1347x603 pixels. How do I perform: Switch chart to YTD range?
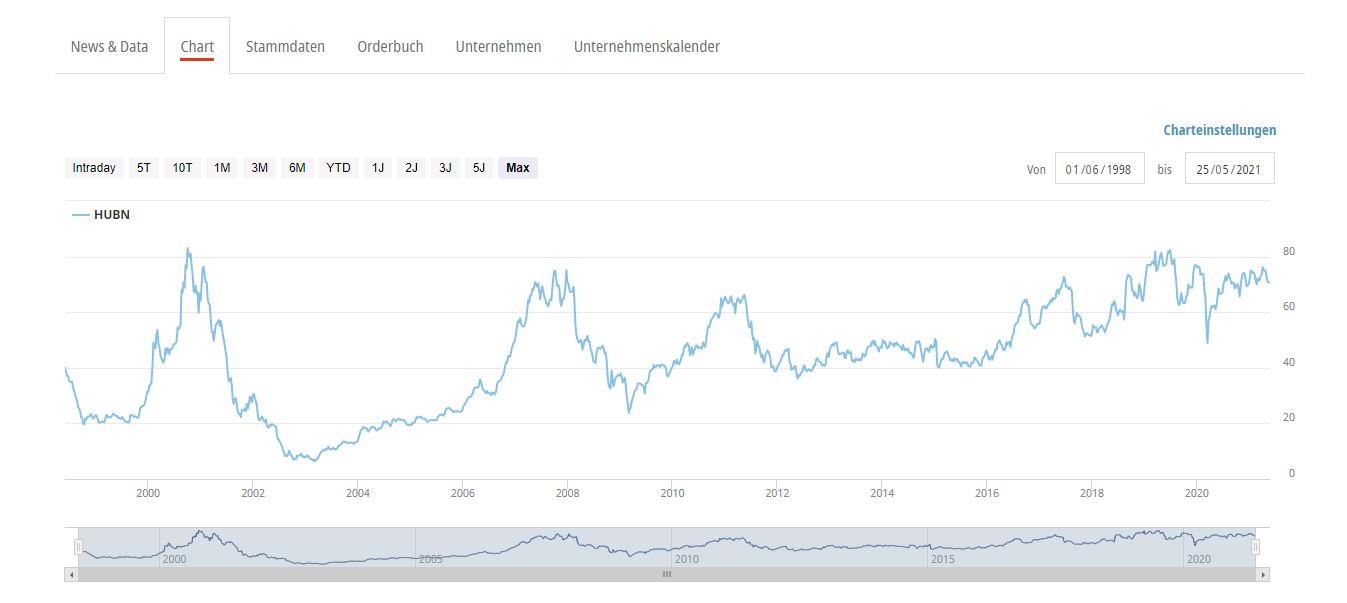339,168
